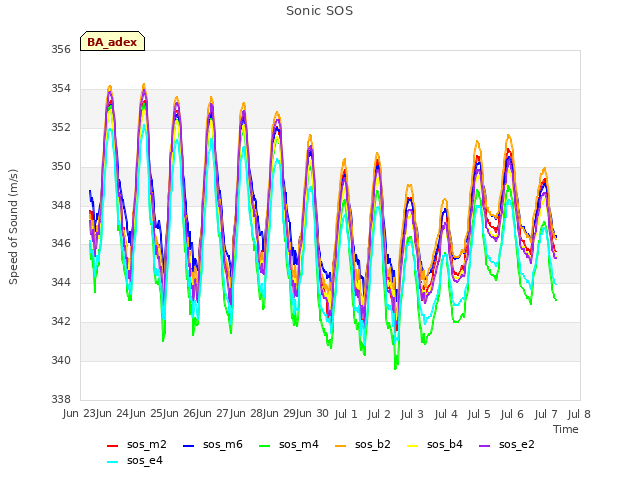The width and height of the screenshot is (640, 480).
Task: Click the Jul 2 x-axis date label
Action: tap(379, 415)
